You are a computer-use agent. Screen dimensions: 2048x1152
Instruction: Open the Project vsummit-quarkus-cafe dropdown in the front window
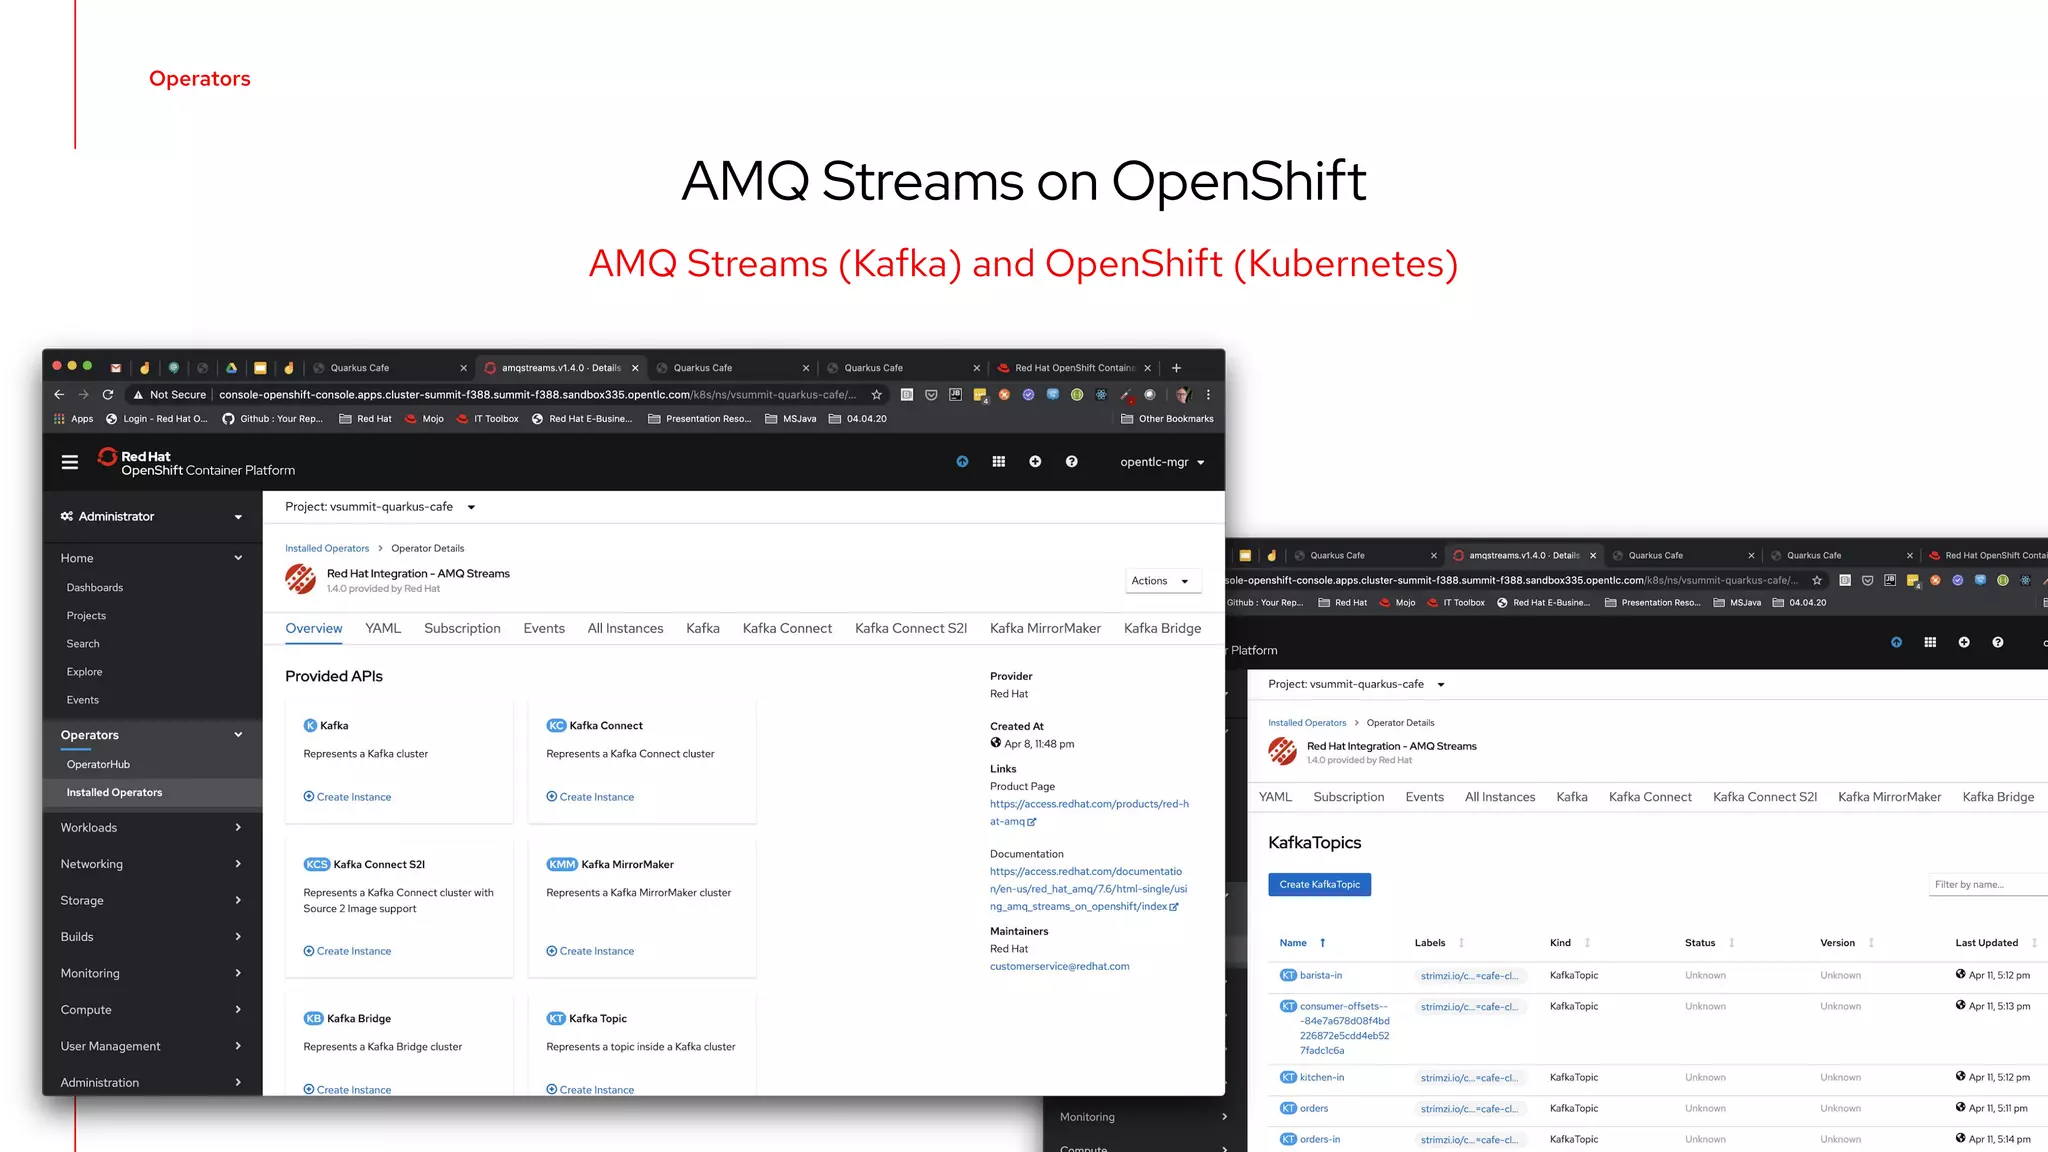click(380, 507)
